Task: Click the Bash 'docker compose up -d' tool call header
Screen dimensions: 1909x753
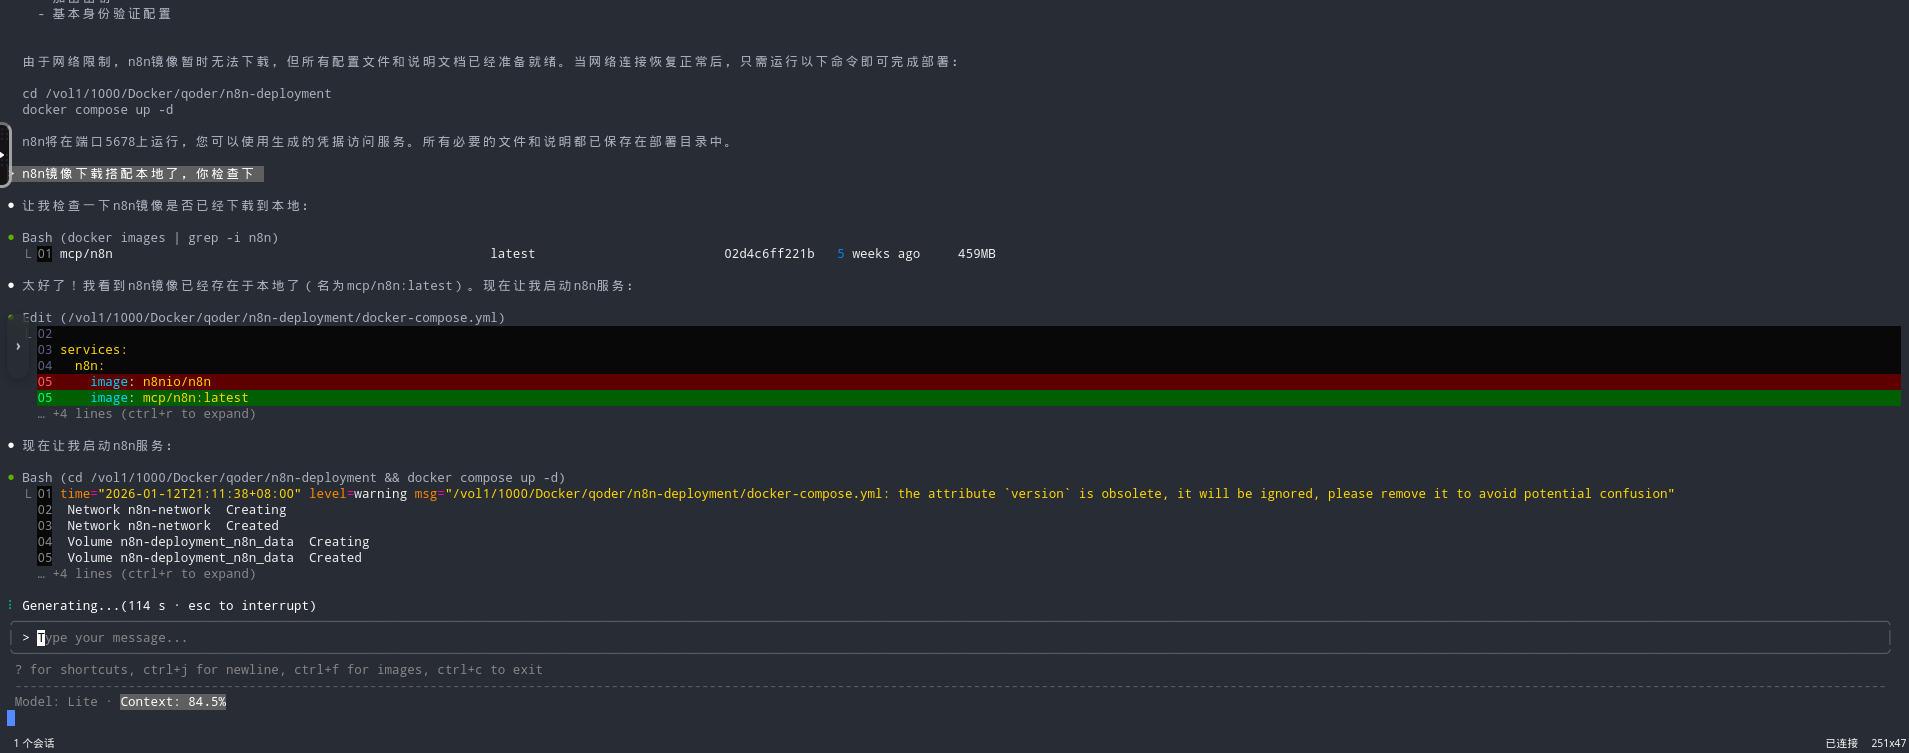Action: pos(294,478)
